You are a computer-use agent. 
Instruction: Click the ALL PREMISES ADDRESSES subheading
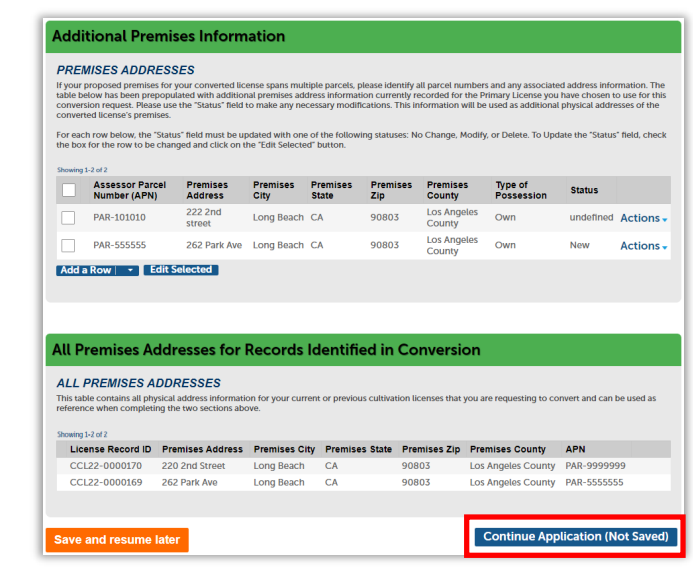138,383
